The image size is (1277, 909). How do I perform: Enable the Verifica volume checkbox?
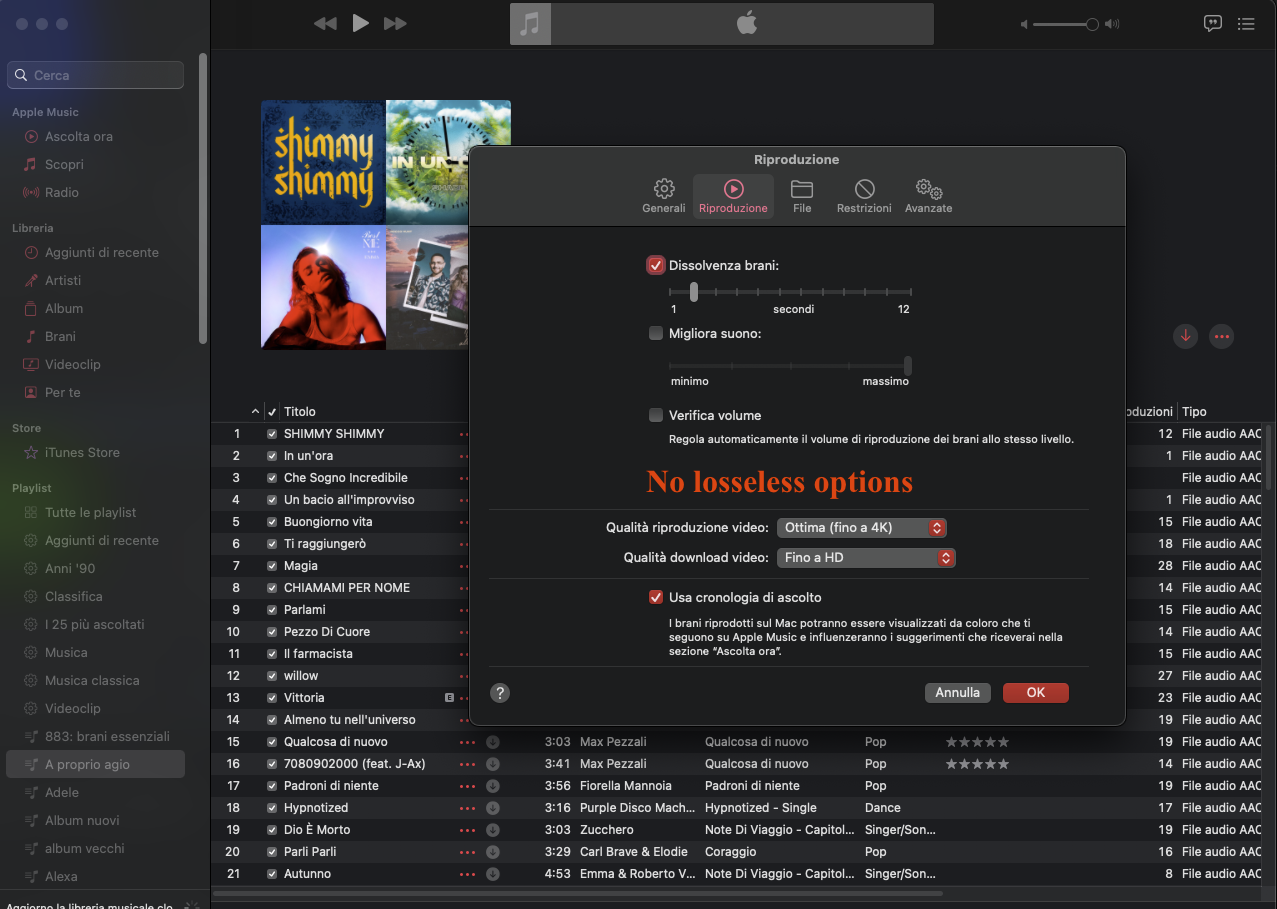point(656,415)
